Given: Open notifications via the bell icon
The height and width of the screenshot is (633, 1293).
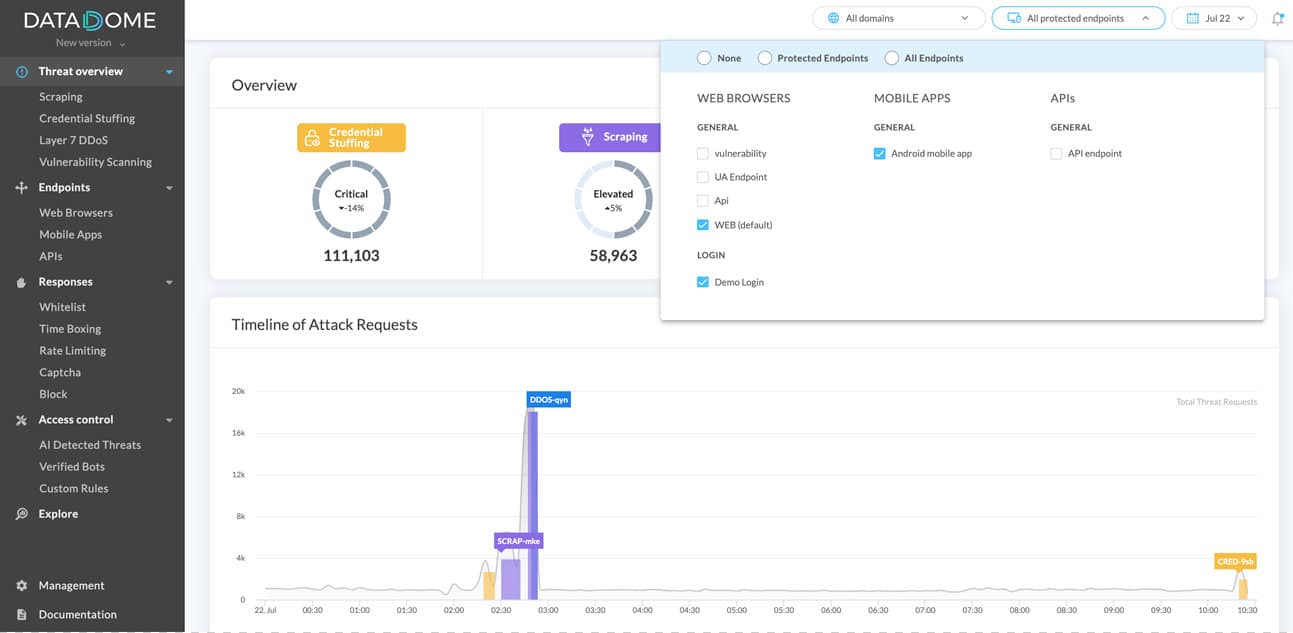Looking at the screenshot, I should click(x=1277, y=18).
